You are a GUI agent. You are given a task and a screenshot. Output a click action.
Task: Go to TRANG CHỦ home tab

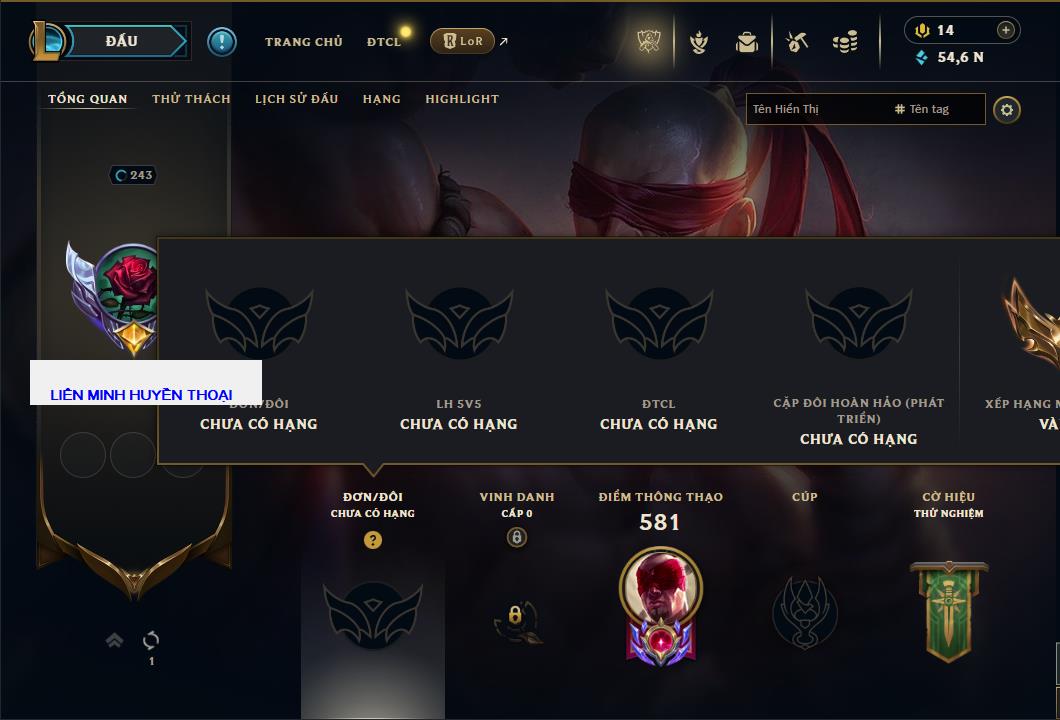tap(304, 42)
